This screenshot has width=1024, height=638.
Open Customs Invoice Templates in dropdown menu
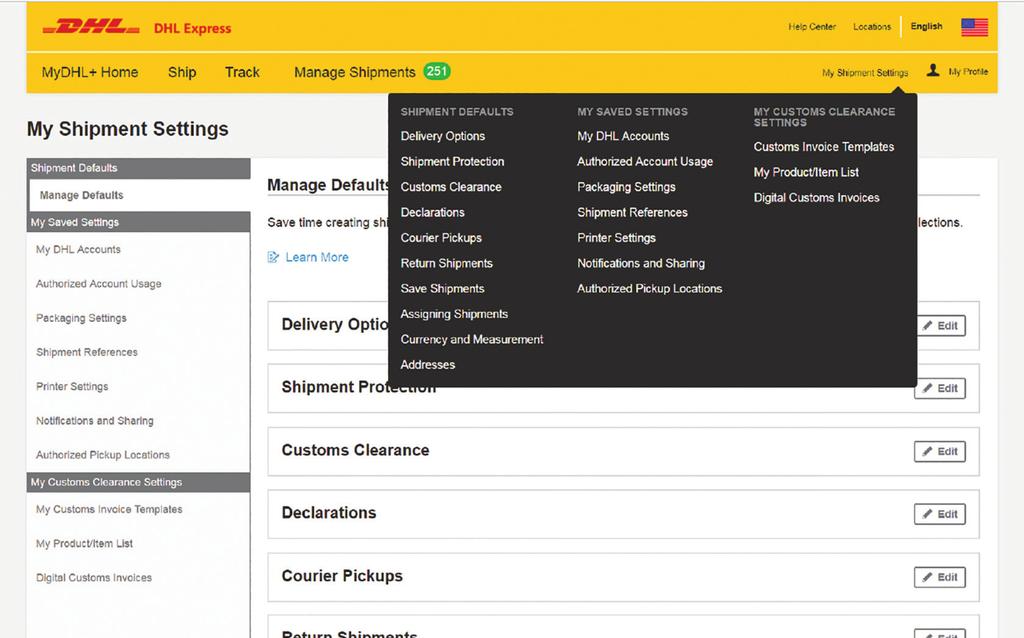pos(824,147)
